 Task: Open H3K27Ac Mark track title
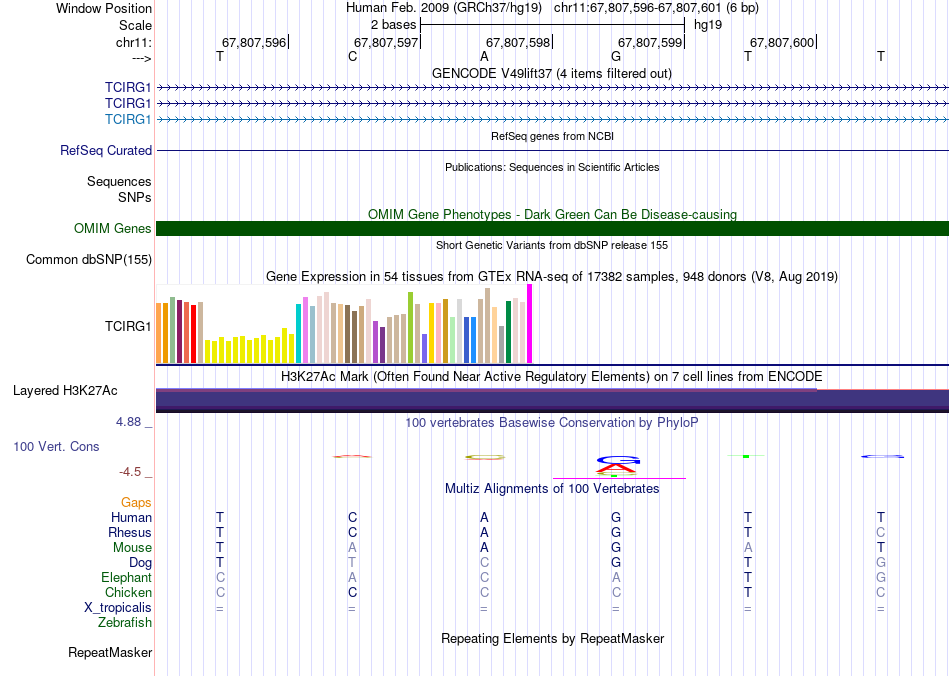552,377
